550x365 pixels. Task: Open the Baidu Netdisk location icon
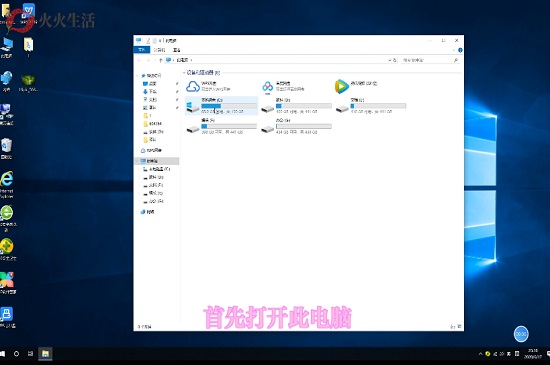tap(268, 87)
